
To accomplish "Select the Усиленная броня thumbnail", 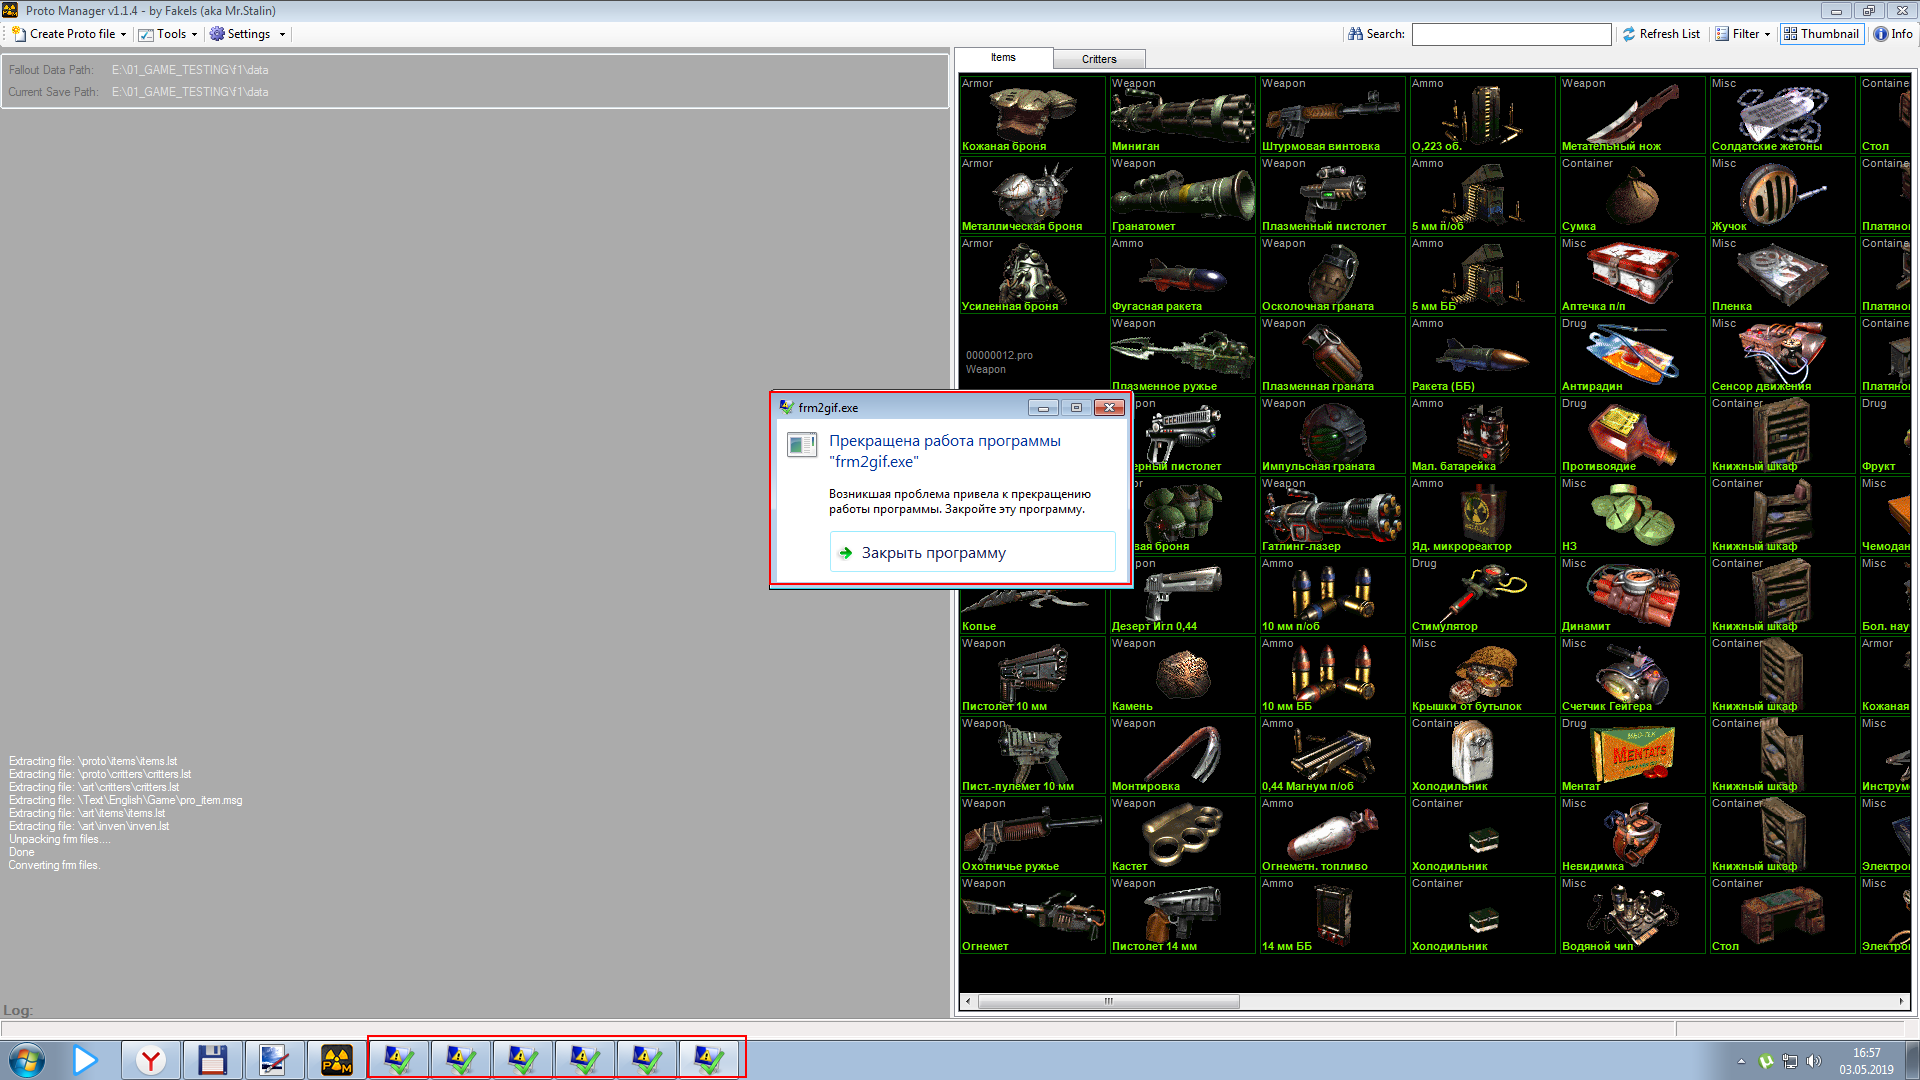I will [1032, 274].
